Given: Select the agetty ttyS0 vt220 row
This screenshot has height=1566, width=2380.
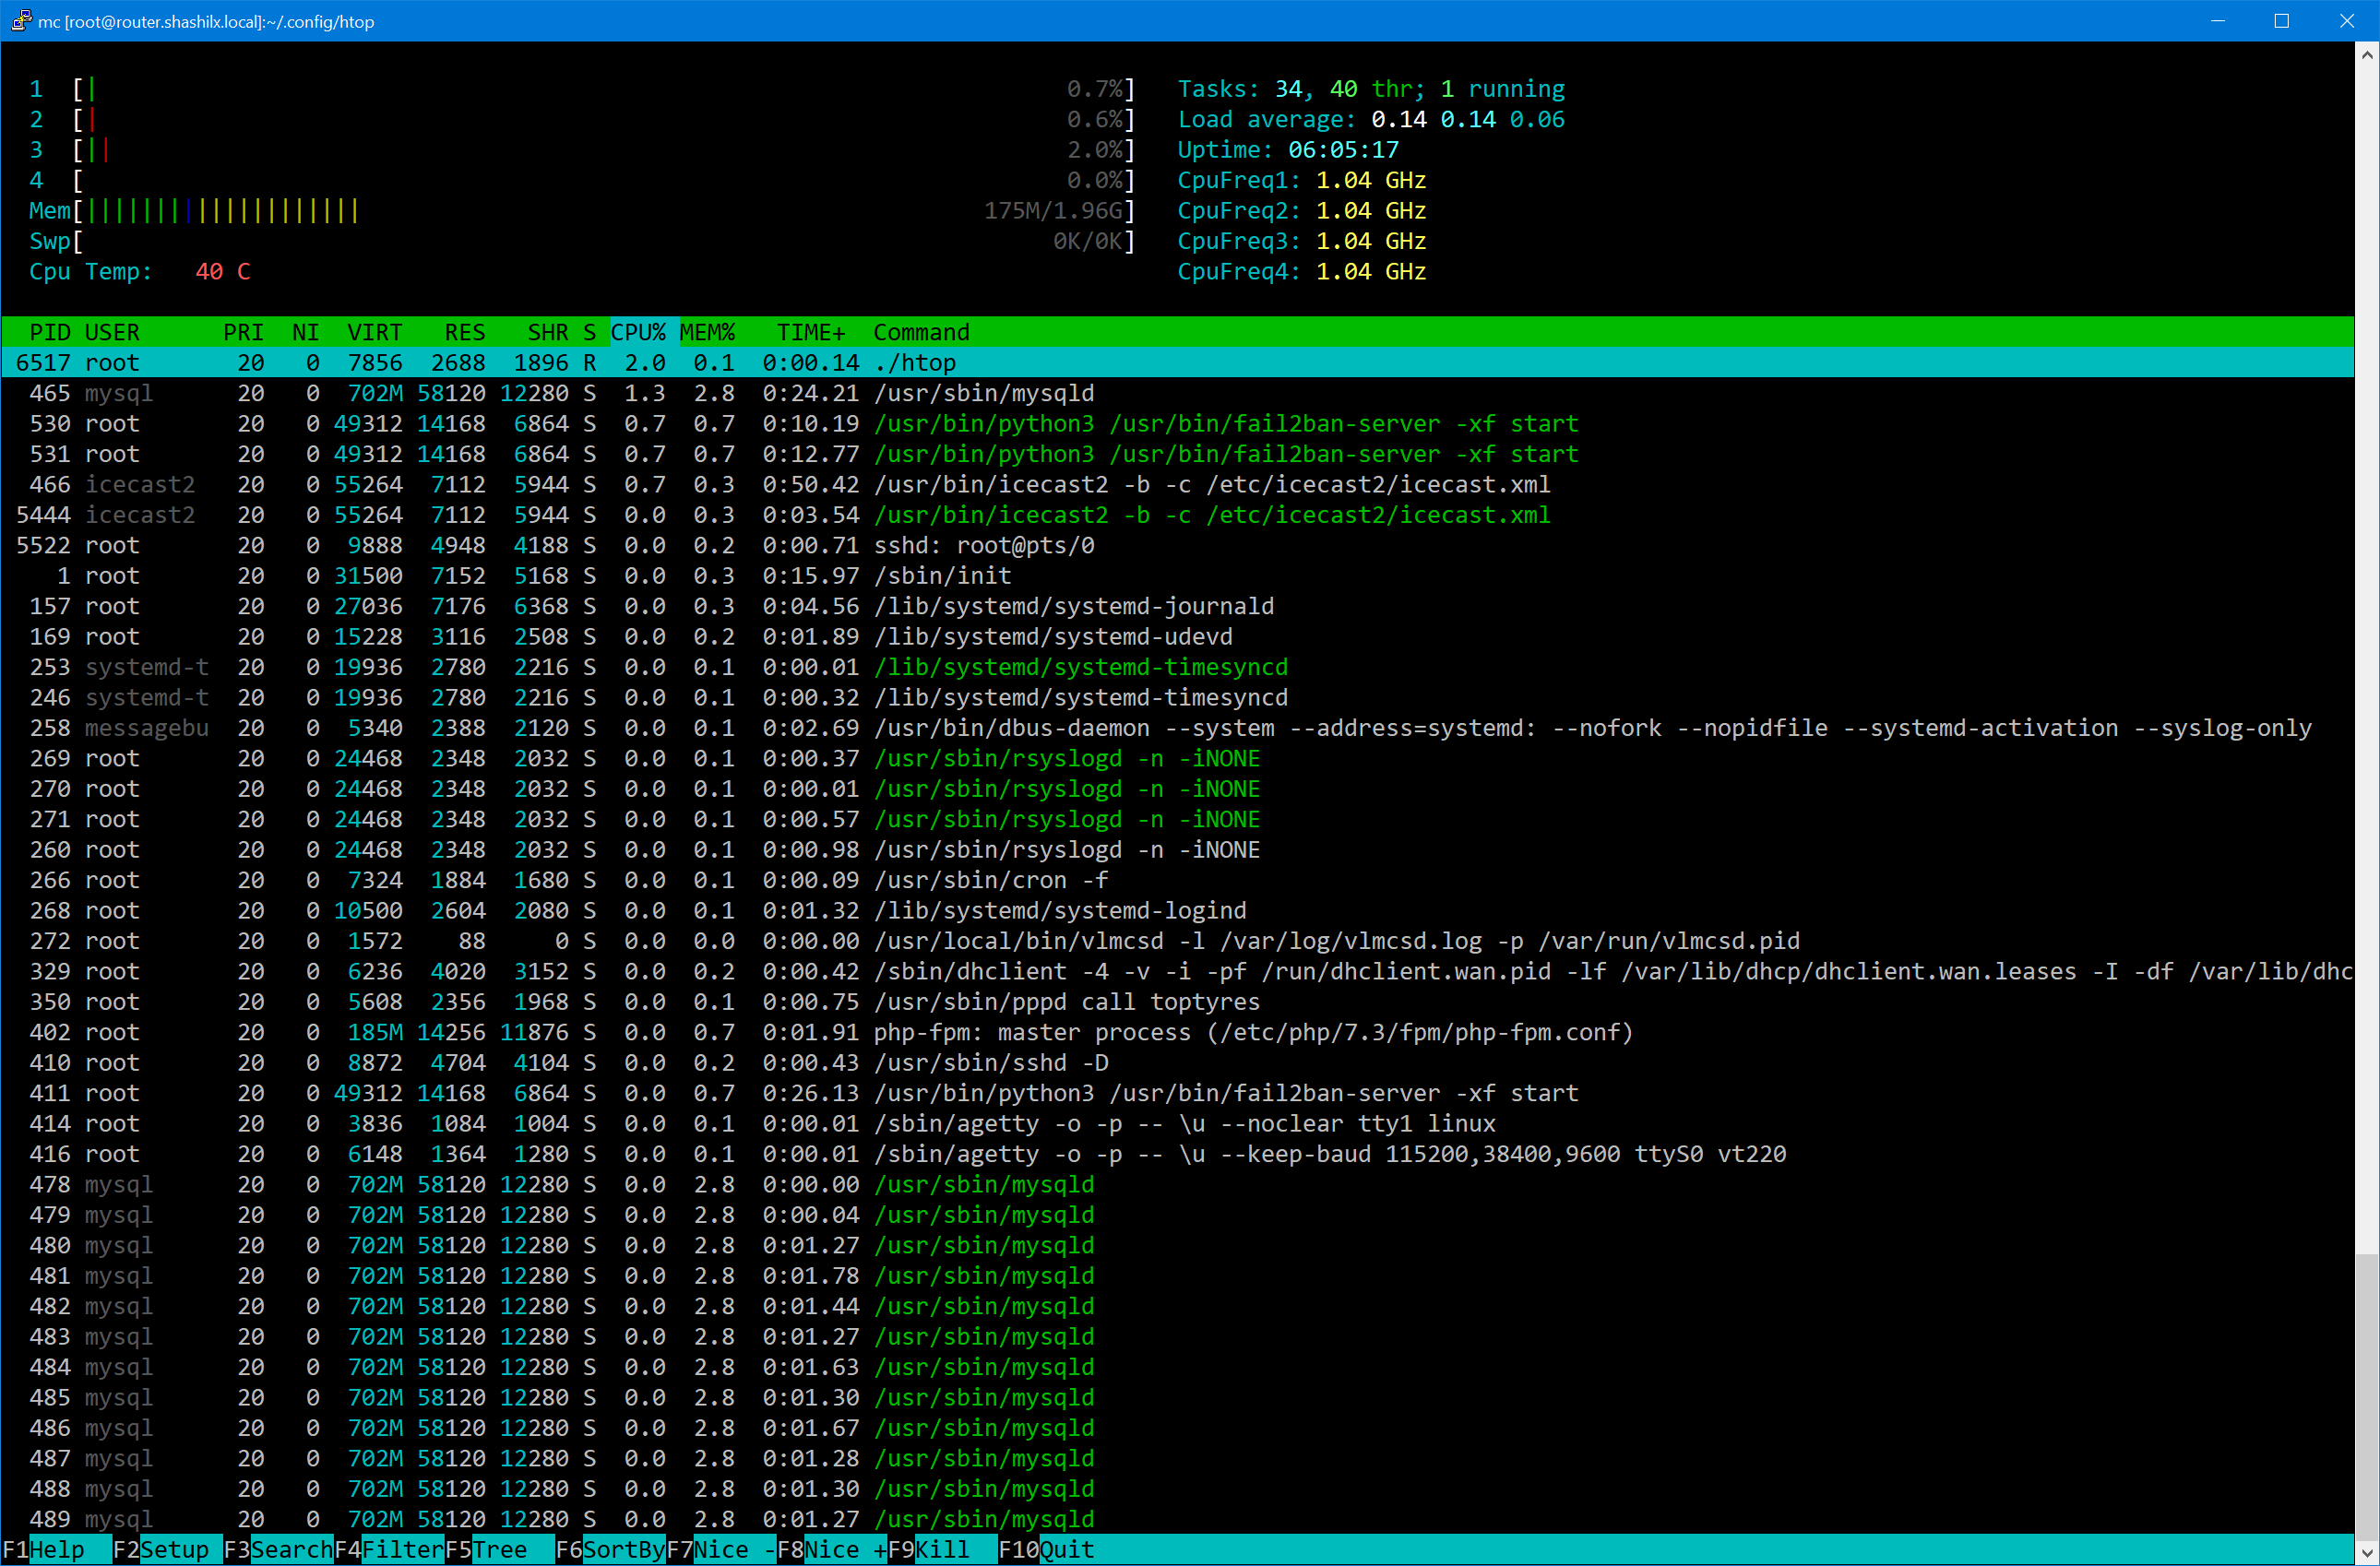Looking at the screenshot, I should point(1177,1154).
